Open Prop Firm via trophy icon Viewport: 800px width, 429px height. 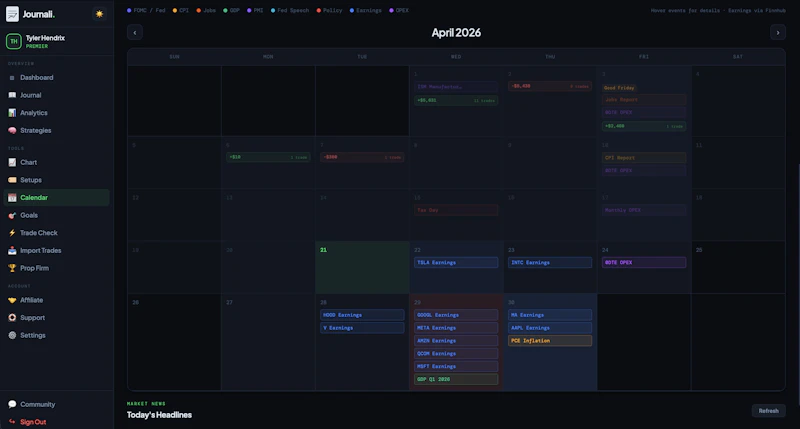tap(12, 268)
